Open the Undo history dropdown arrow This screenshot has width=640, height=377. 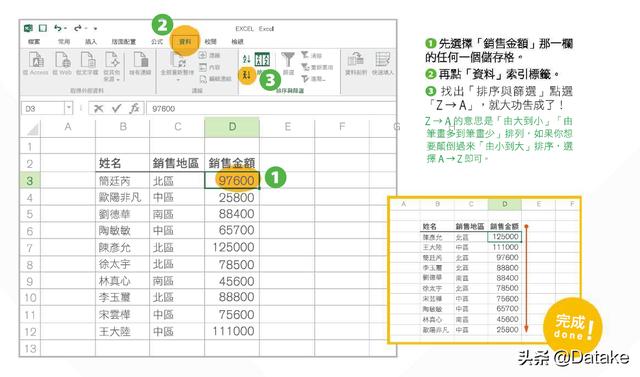coord(65,29)
